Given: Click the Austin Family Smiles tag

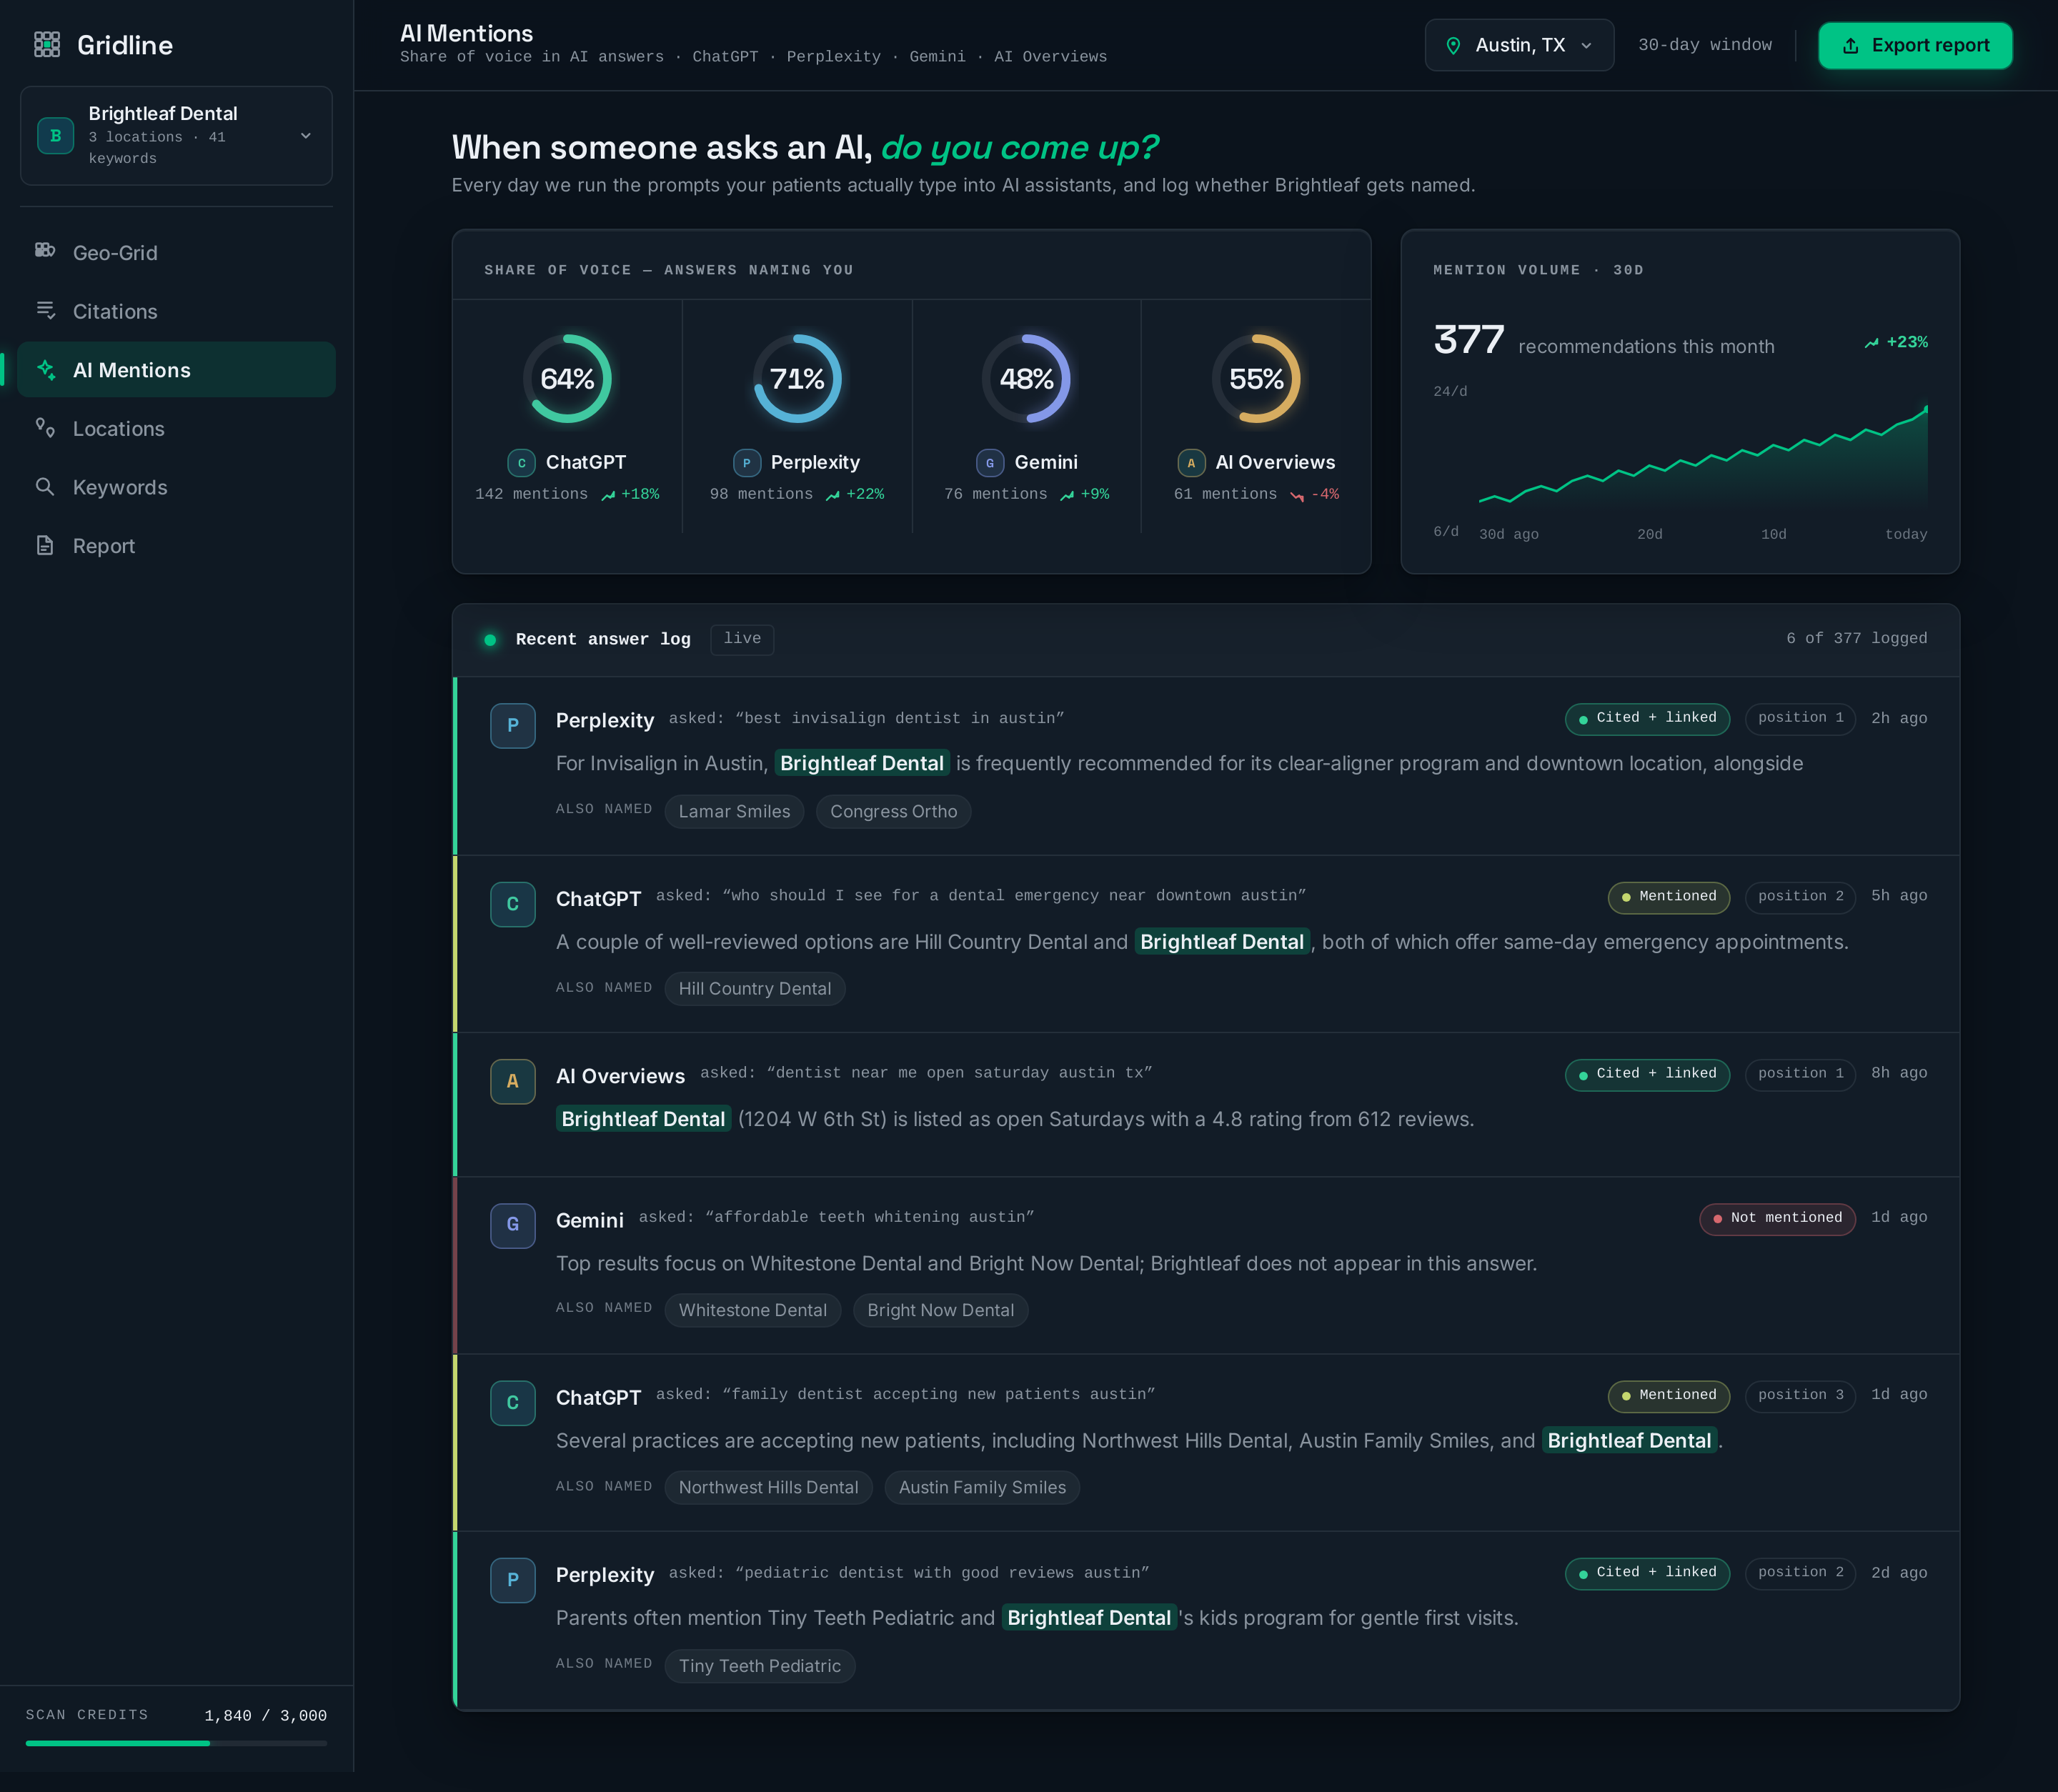Looking at the screenshot, I should 982,1488.
